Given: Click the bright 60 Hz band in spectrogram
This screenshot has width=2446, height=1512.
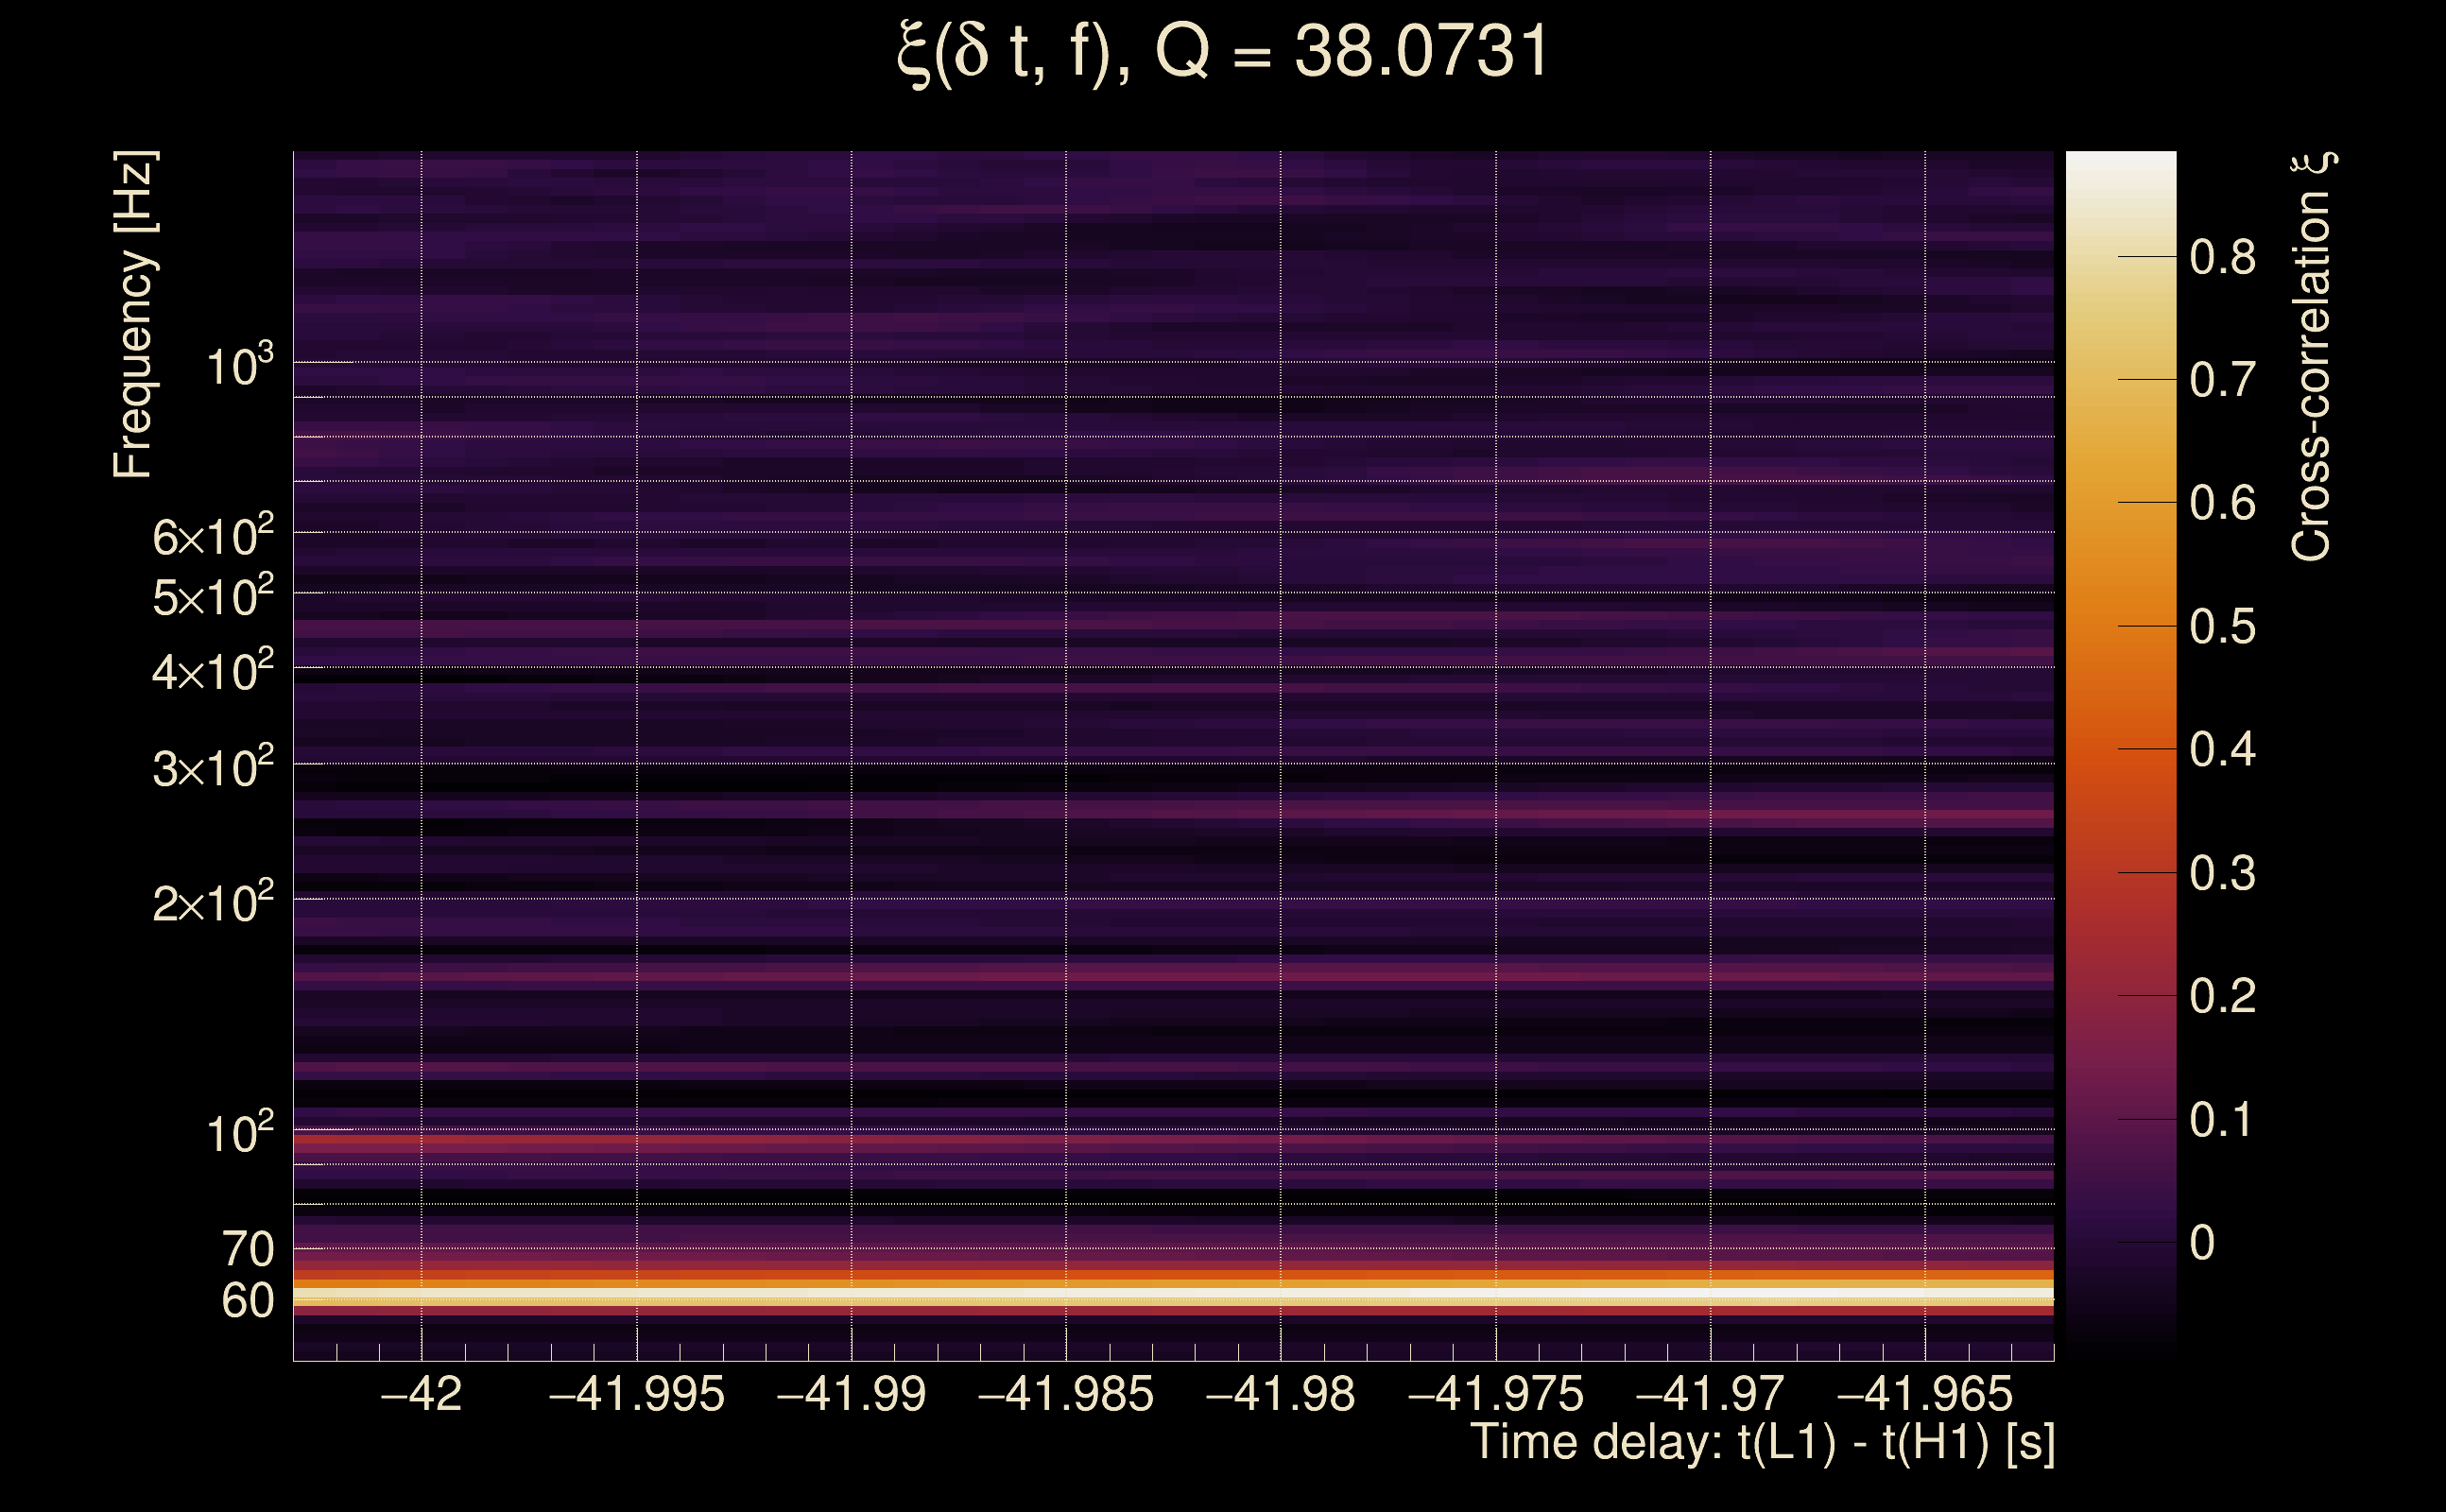Looking at the screenshot, I should [x=1172, y=1294].
